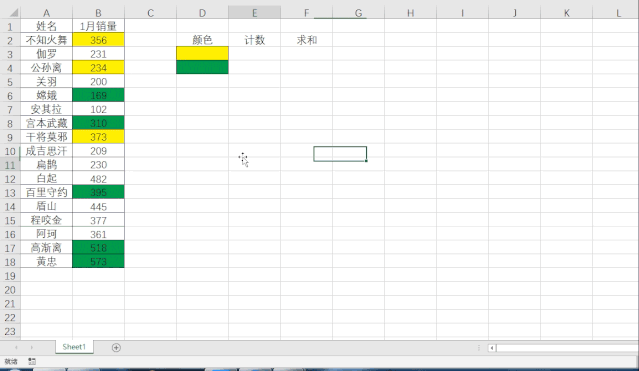Select column E header
Image resolution: width=639 pixels, height=371 pixels.
point(254,13)
